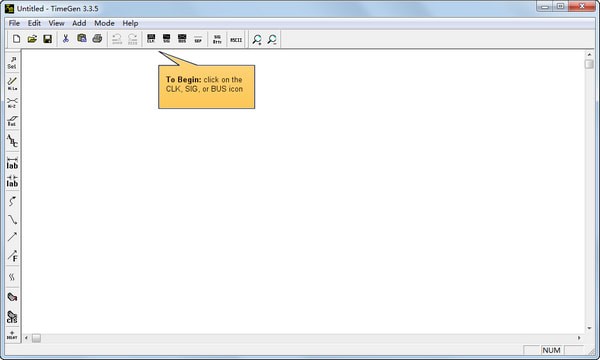
Task: Select the ABC text annotation tool
Action: (x=12, y=141)
